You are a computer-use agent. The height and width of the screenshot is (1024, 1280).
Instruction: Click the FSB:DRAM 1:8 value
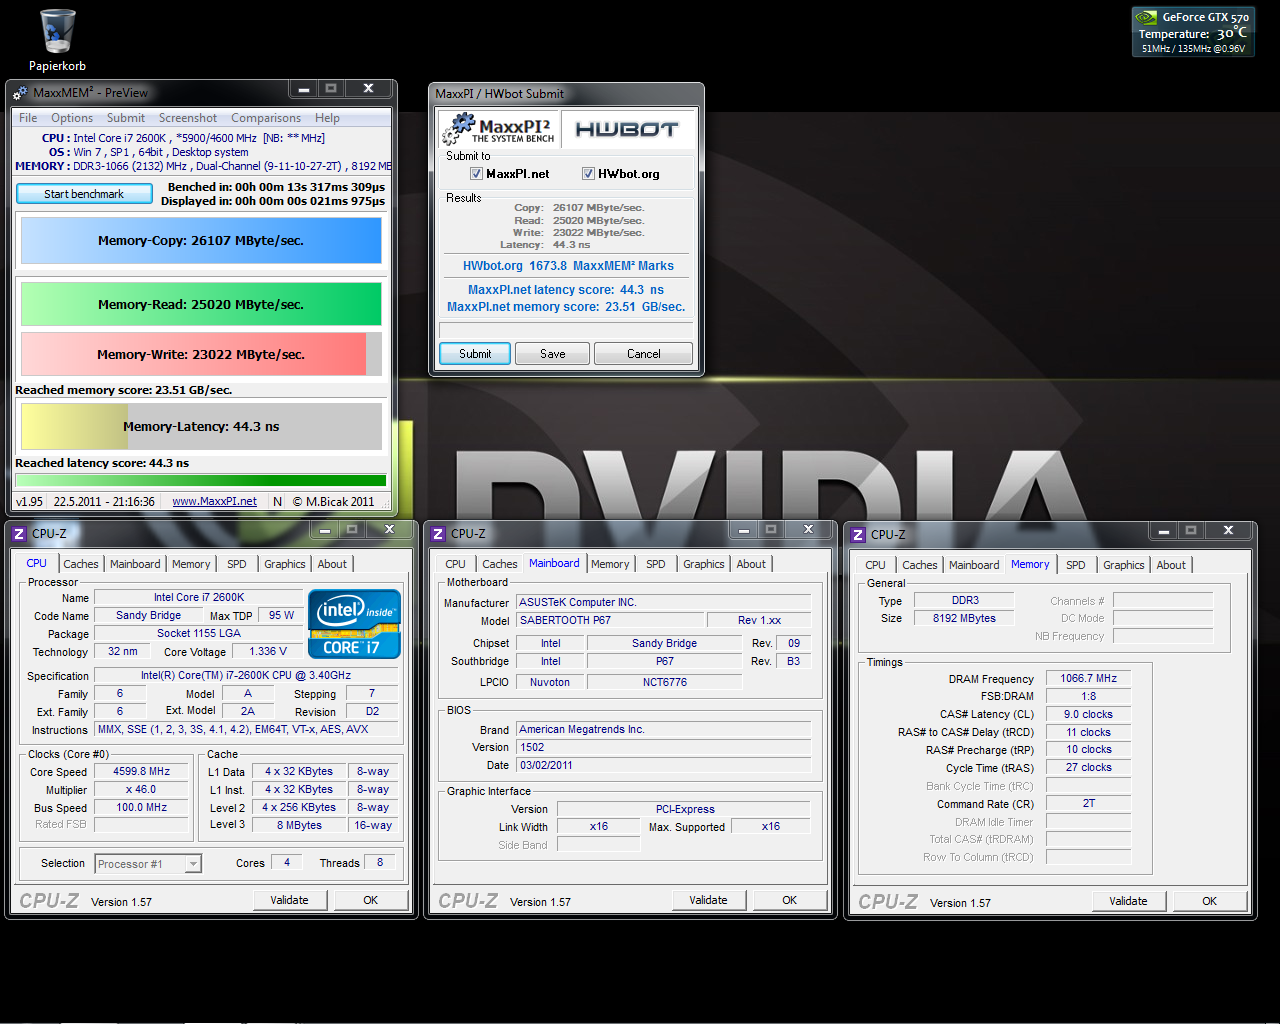pos(1088,697)
